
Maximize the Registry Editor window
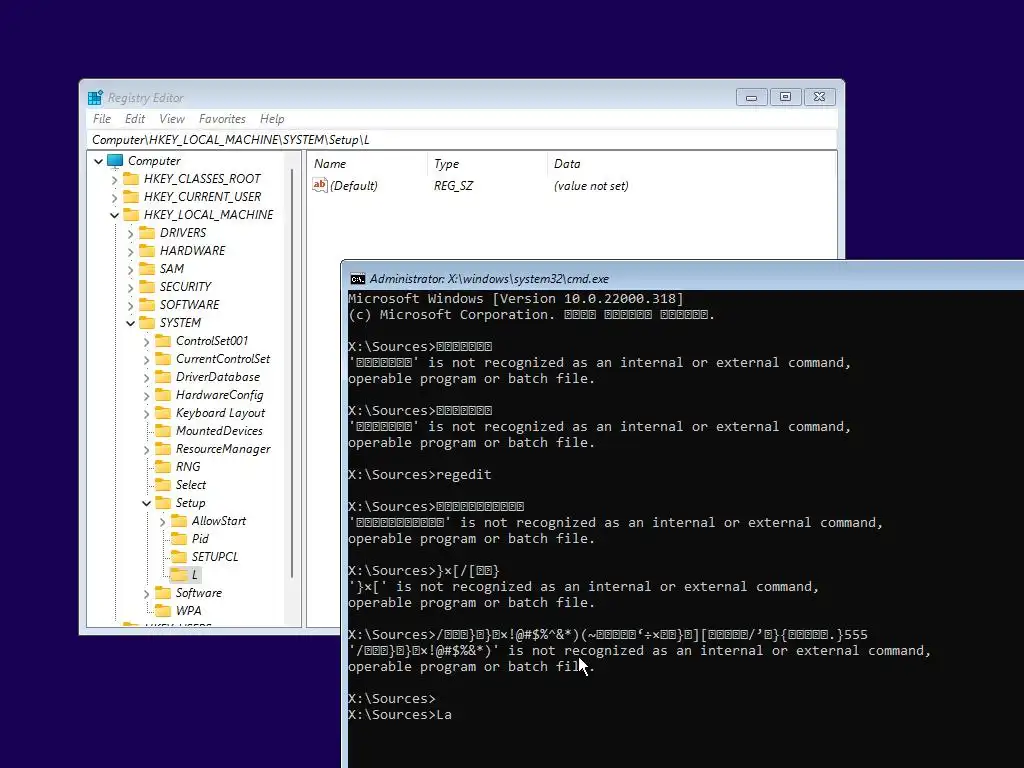(785, 97)
